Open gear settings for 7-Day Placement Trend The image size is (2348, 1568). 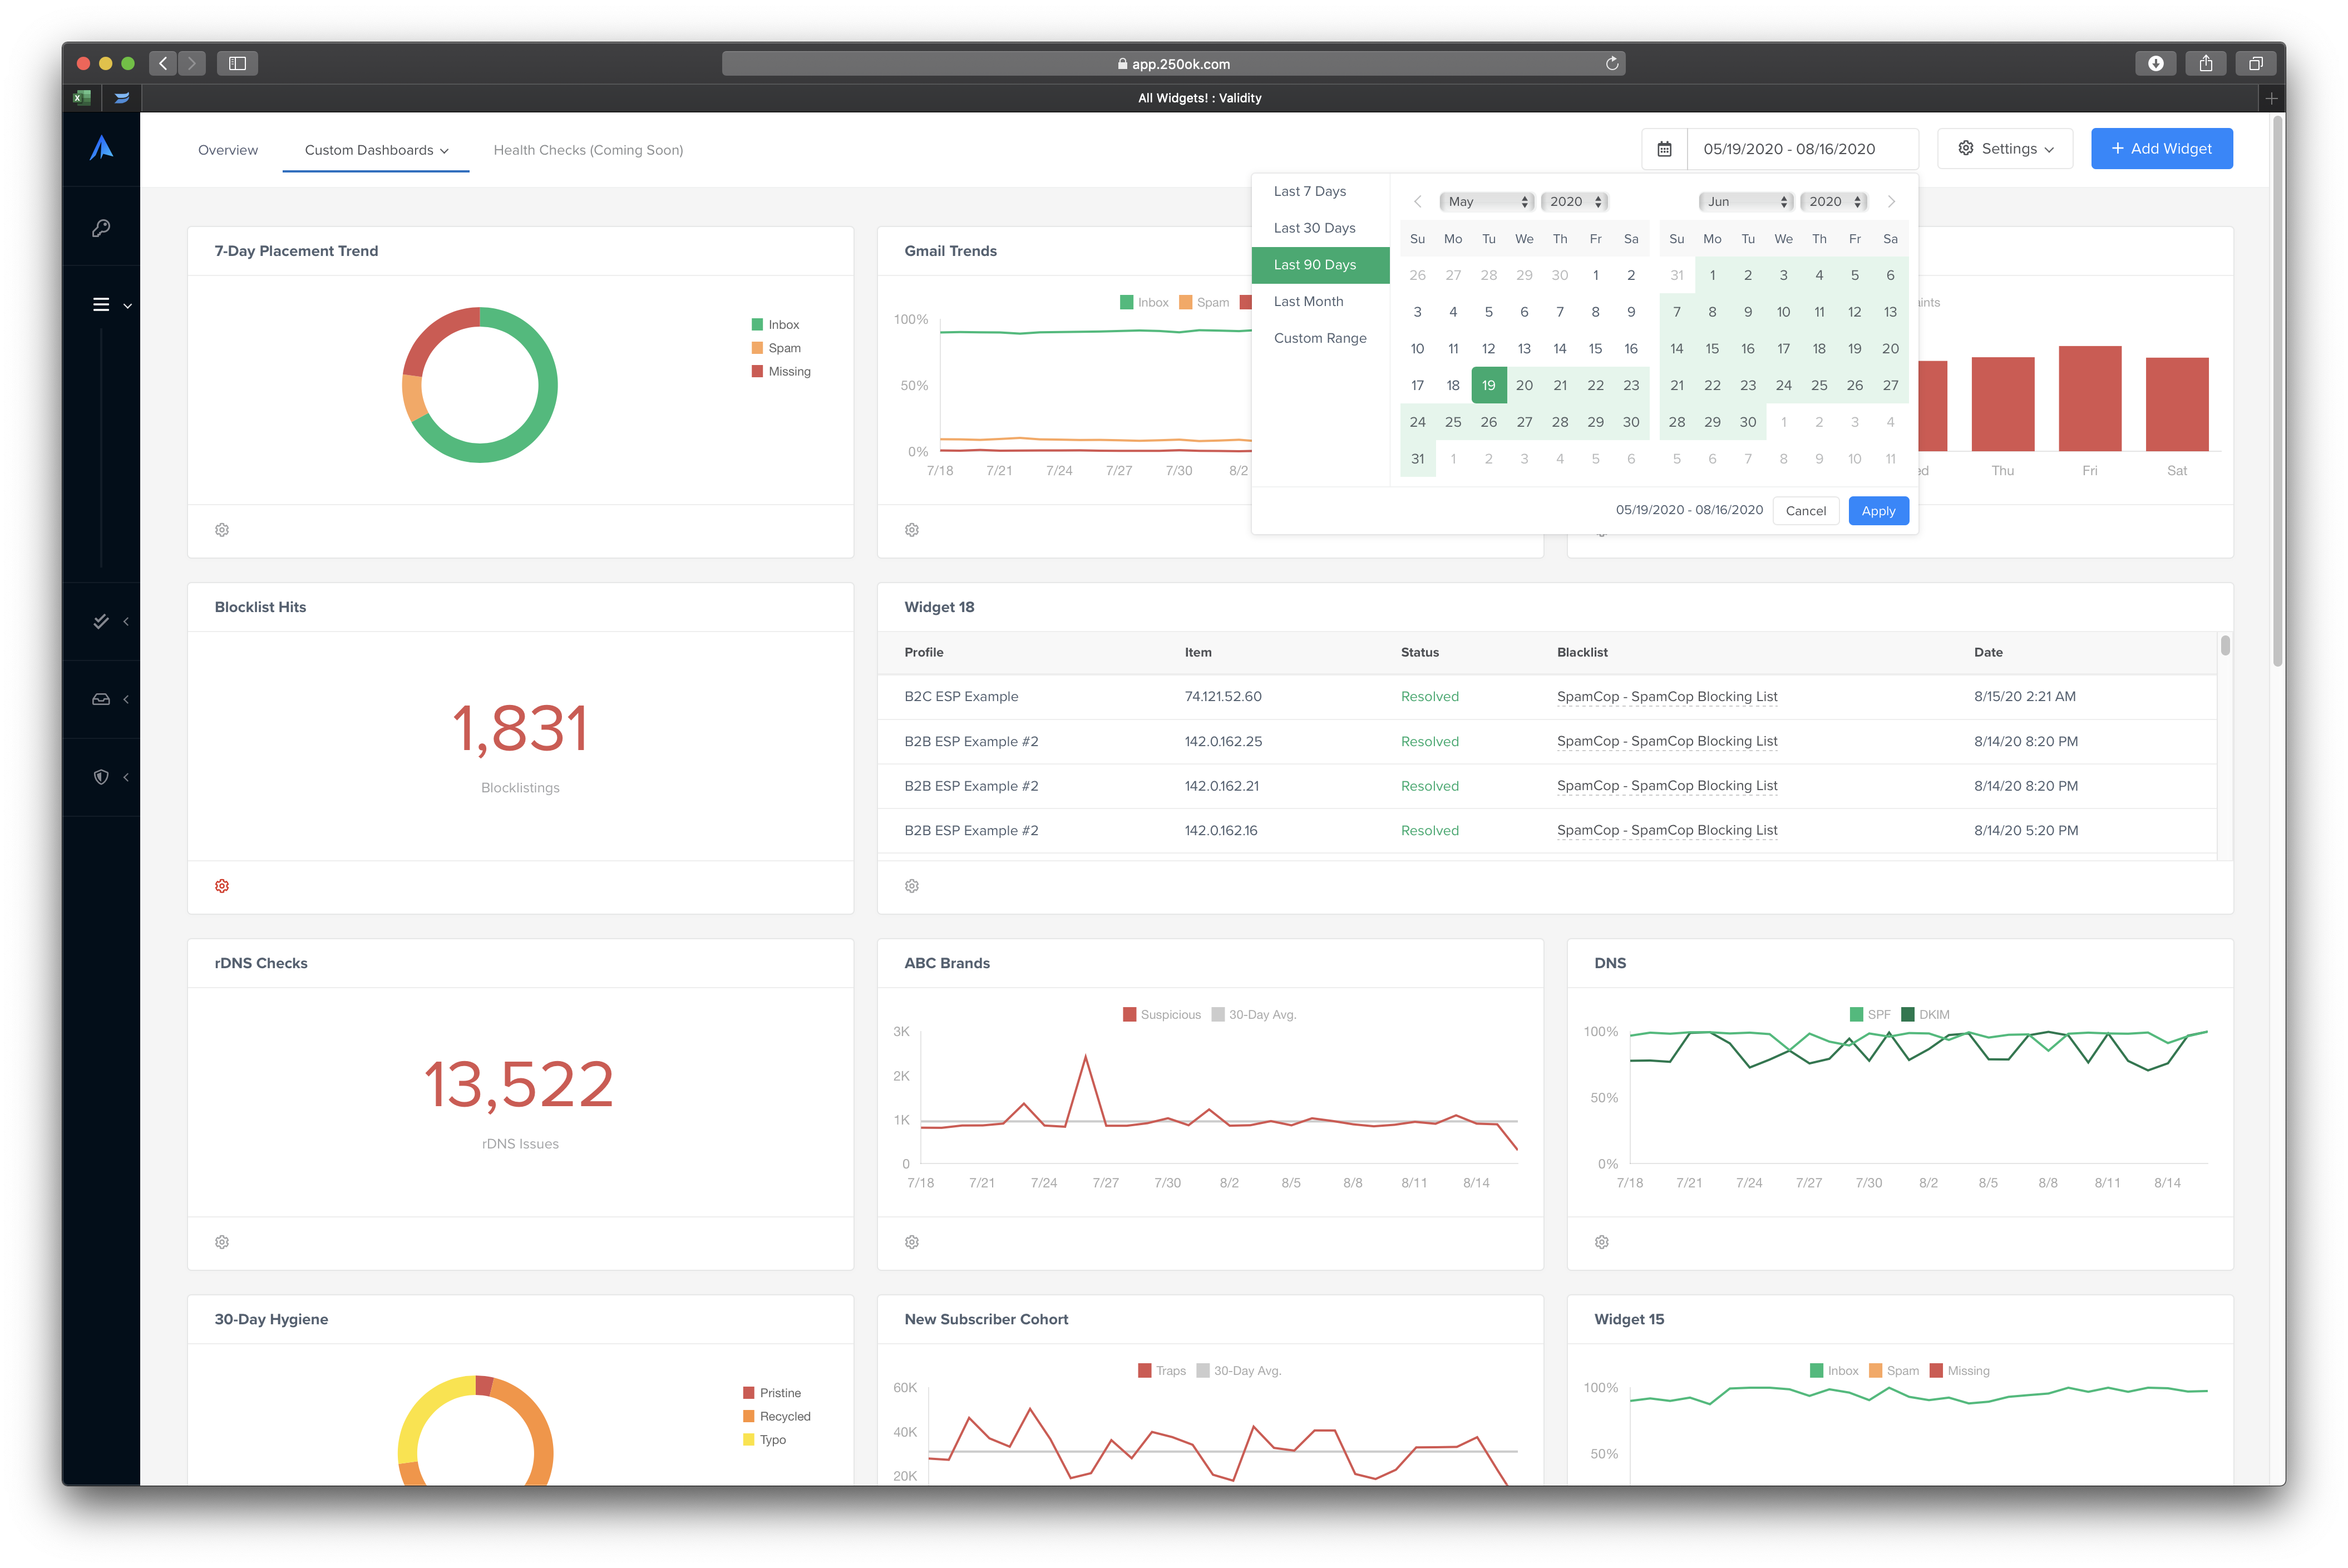tap(222, 530)
